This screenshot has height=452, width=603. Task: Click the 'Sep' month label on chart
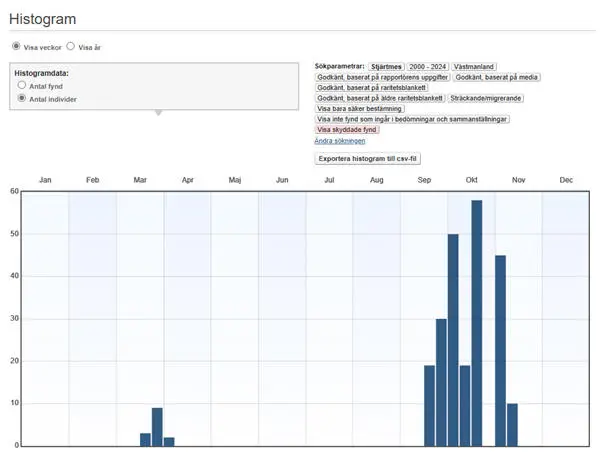pyautogui.click(x=424, y=180)
